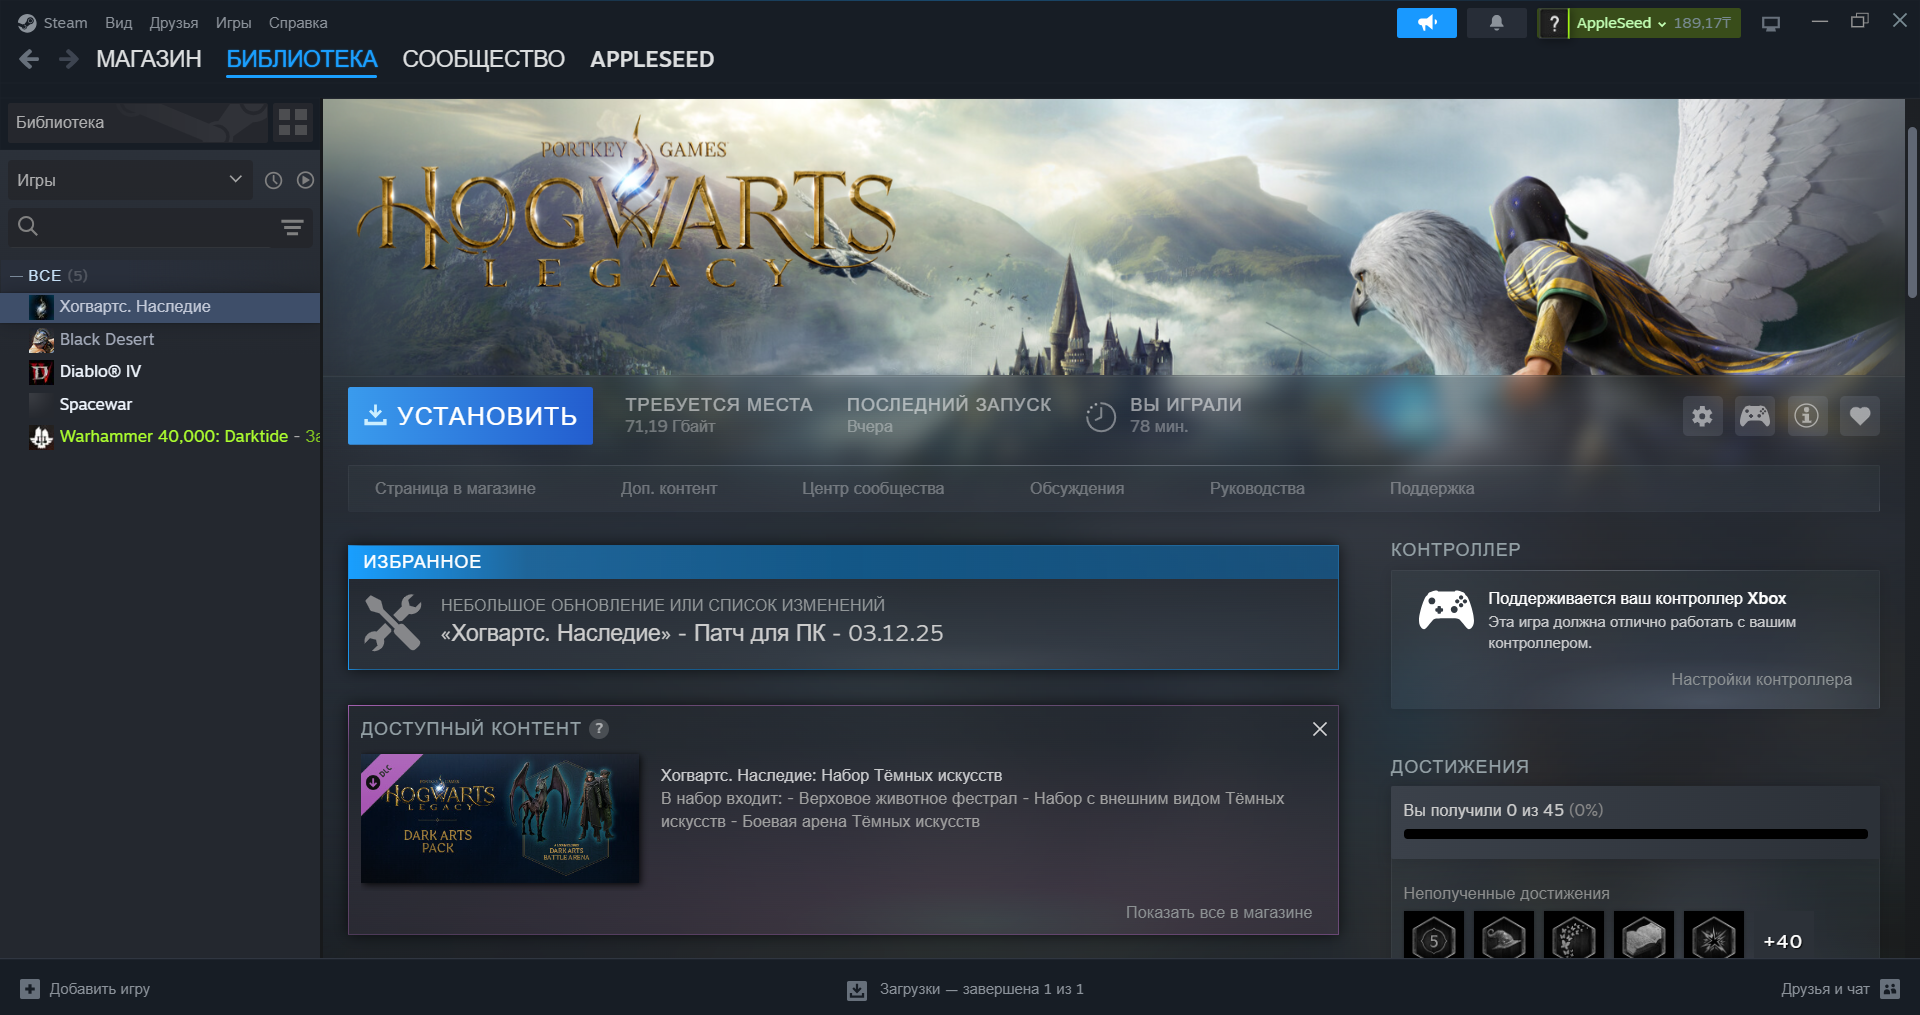Open the Игры menu in the menu bar

click(x=234, y=23)
